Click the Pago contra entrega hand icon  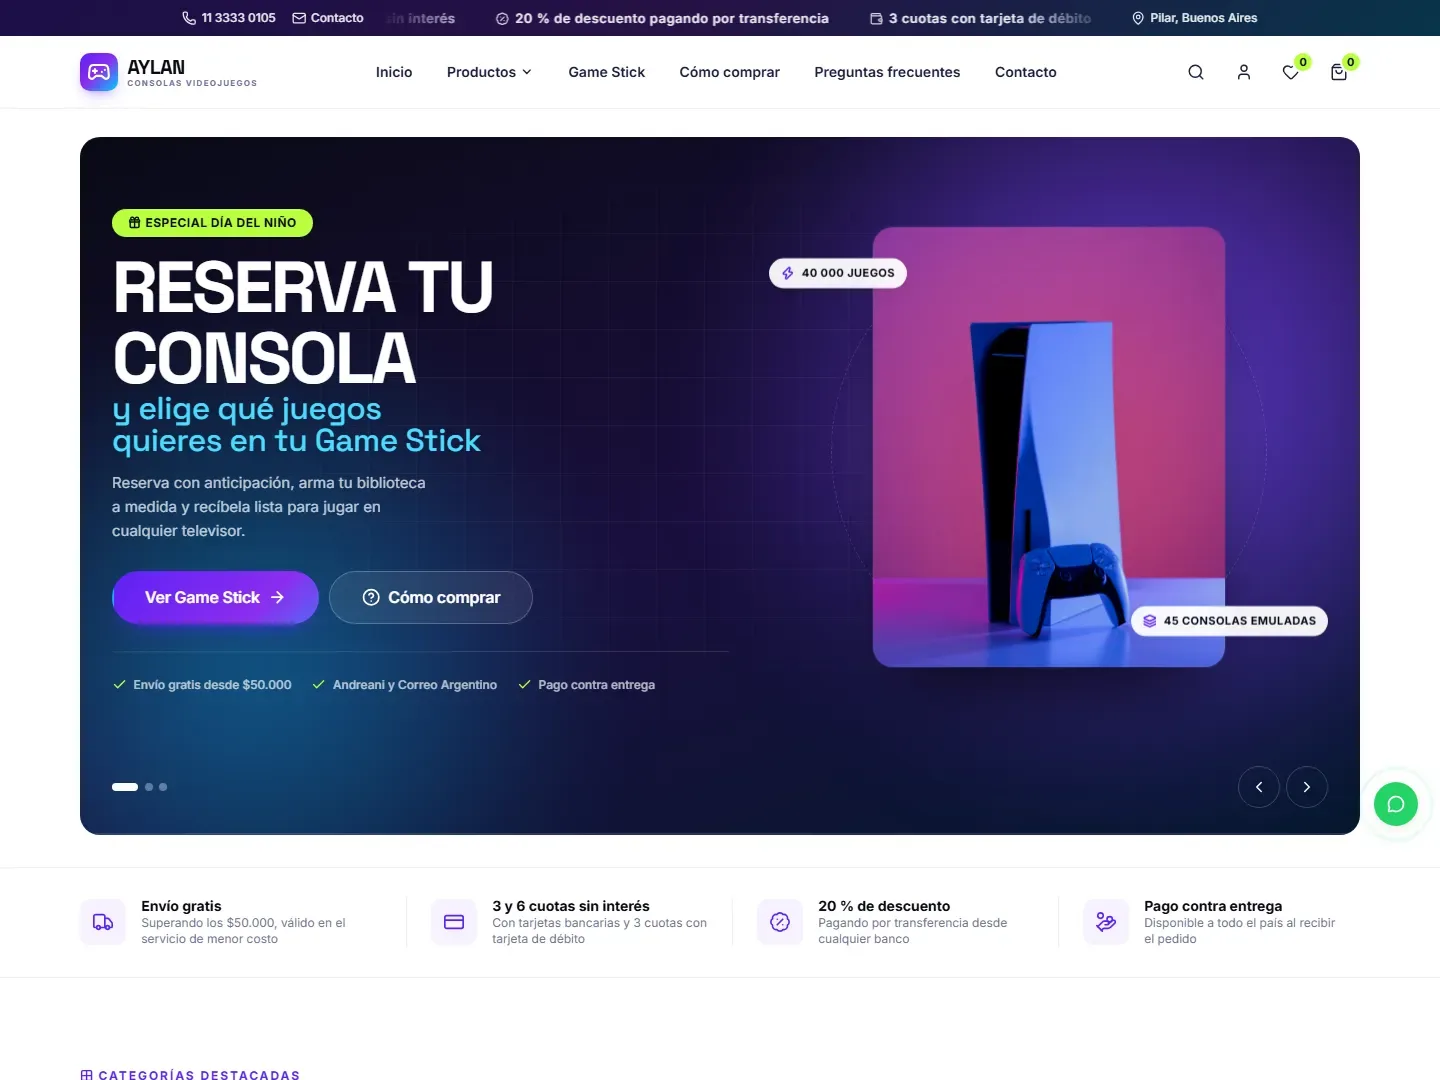[1106, 922]
